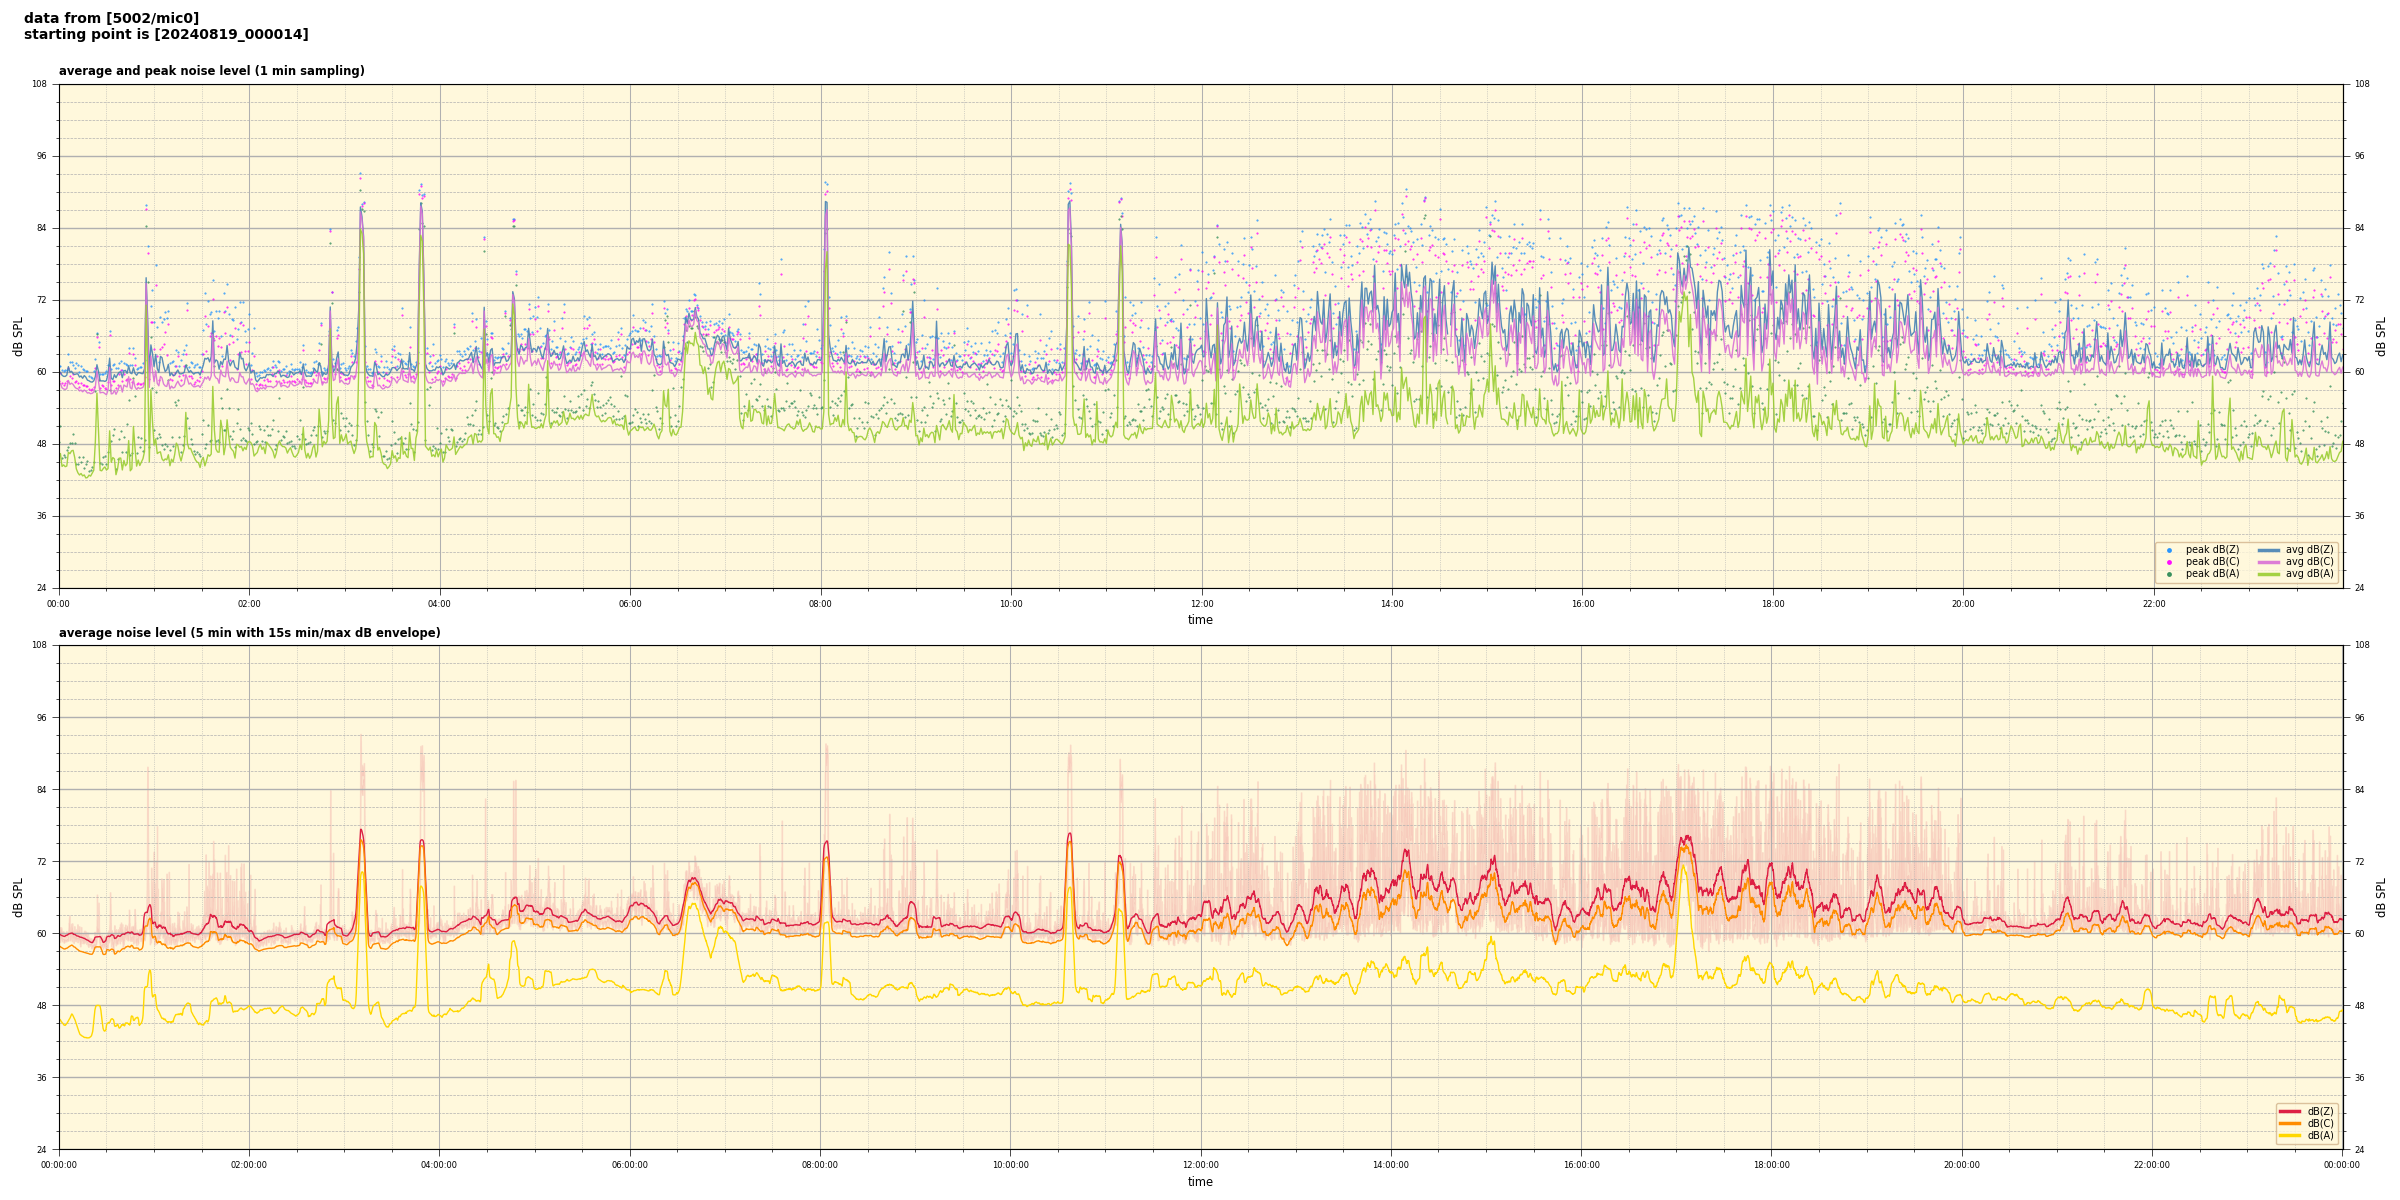This screenshot has width=2400, height=1200.
Task: Click the 22:00:00 tick on bottom chart
Action: pyautogui.click(x=2152, y=1165)
